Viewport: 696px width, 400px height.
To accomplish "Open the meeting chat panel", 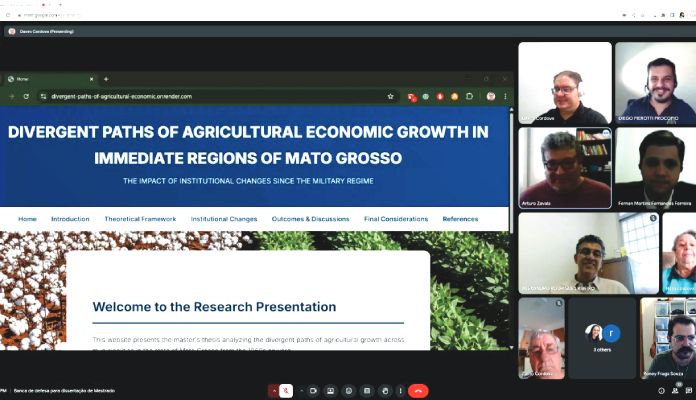I will [688, 391].
